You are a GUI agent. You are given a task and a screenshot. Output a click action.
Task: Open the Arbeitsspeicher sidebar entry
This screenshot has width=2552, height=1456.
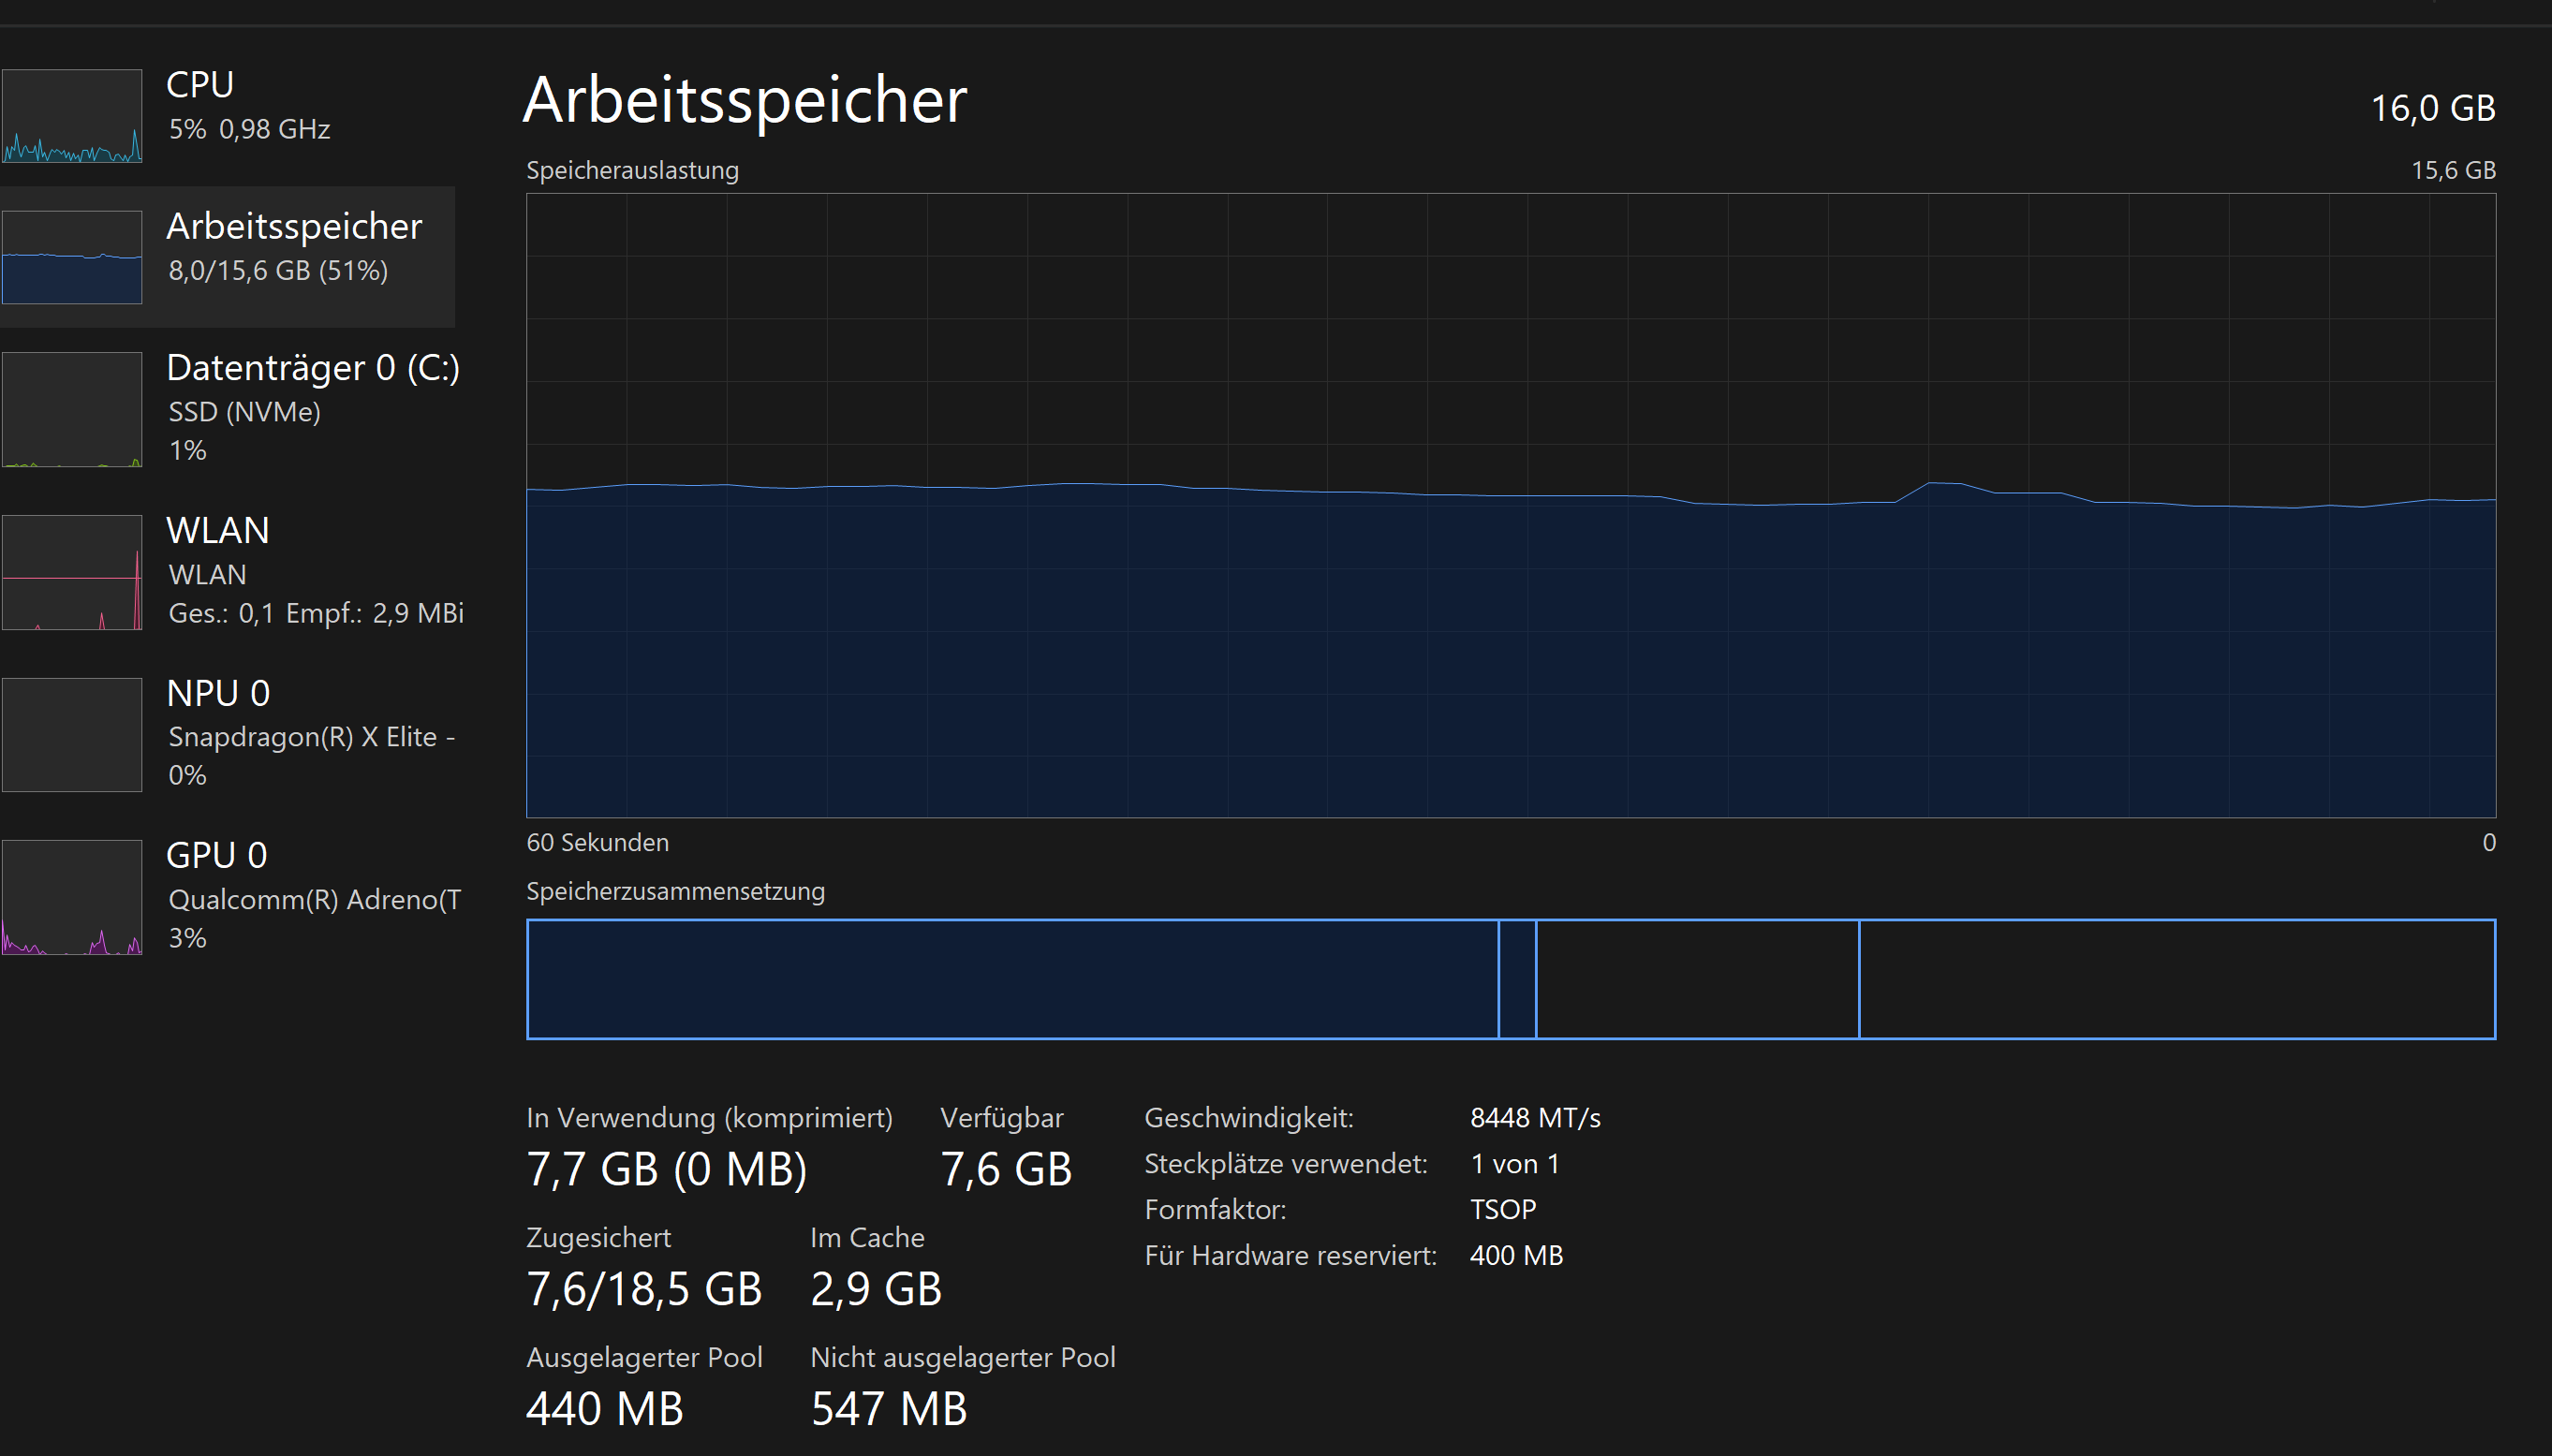[228, 257]
